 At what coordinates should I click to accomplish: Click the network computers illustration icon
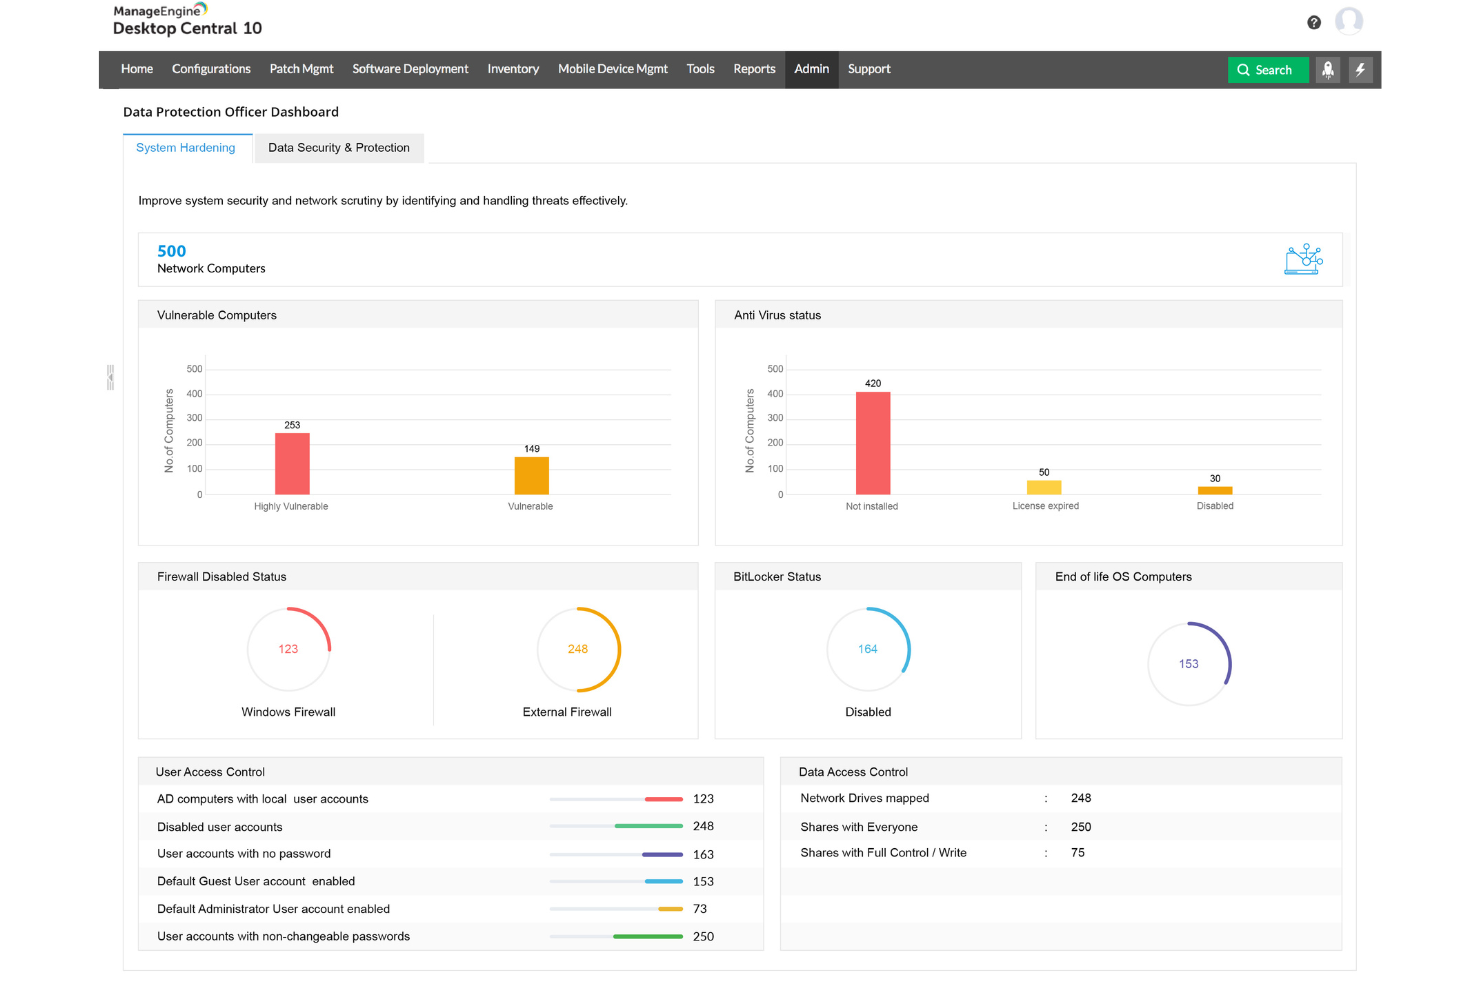(x=1304, y=258)
